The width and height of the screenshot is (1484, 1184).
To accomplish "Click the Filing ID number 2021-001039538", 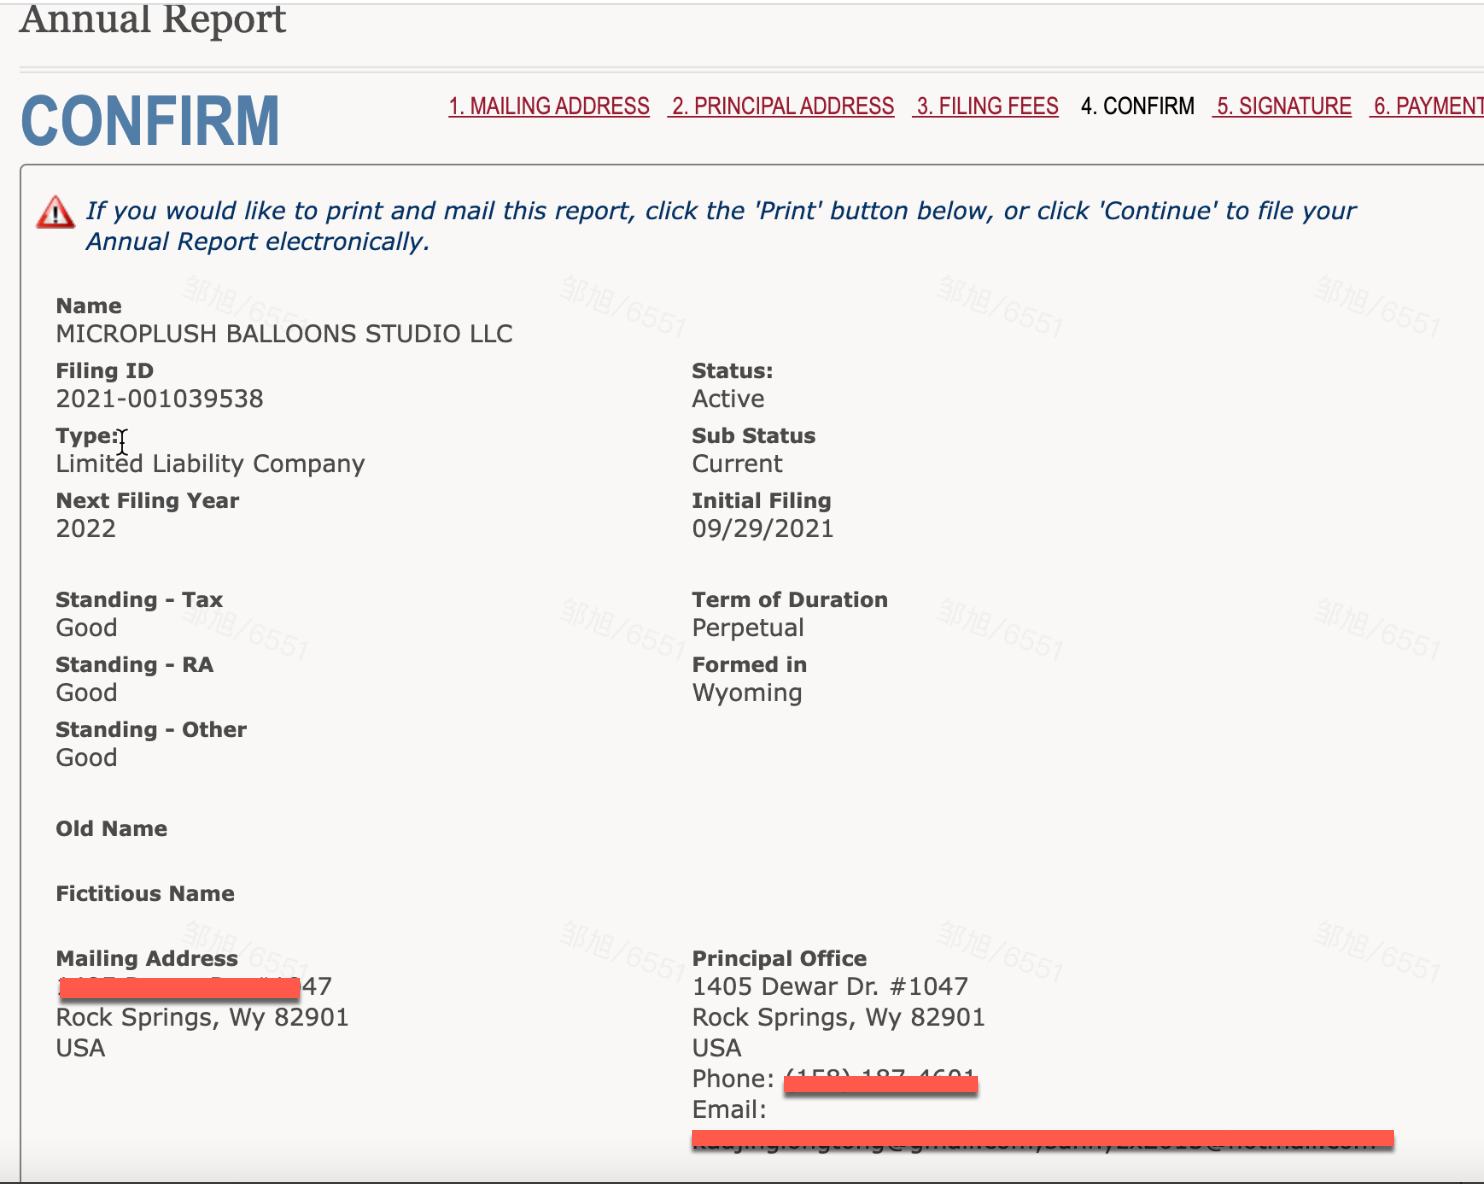I will coord(160,399).
